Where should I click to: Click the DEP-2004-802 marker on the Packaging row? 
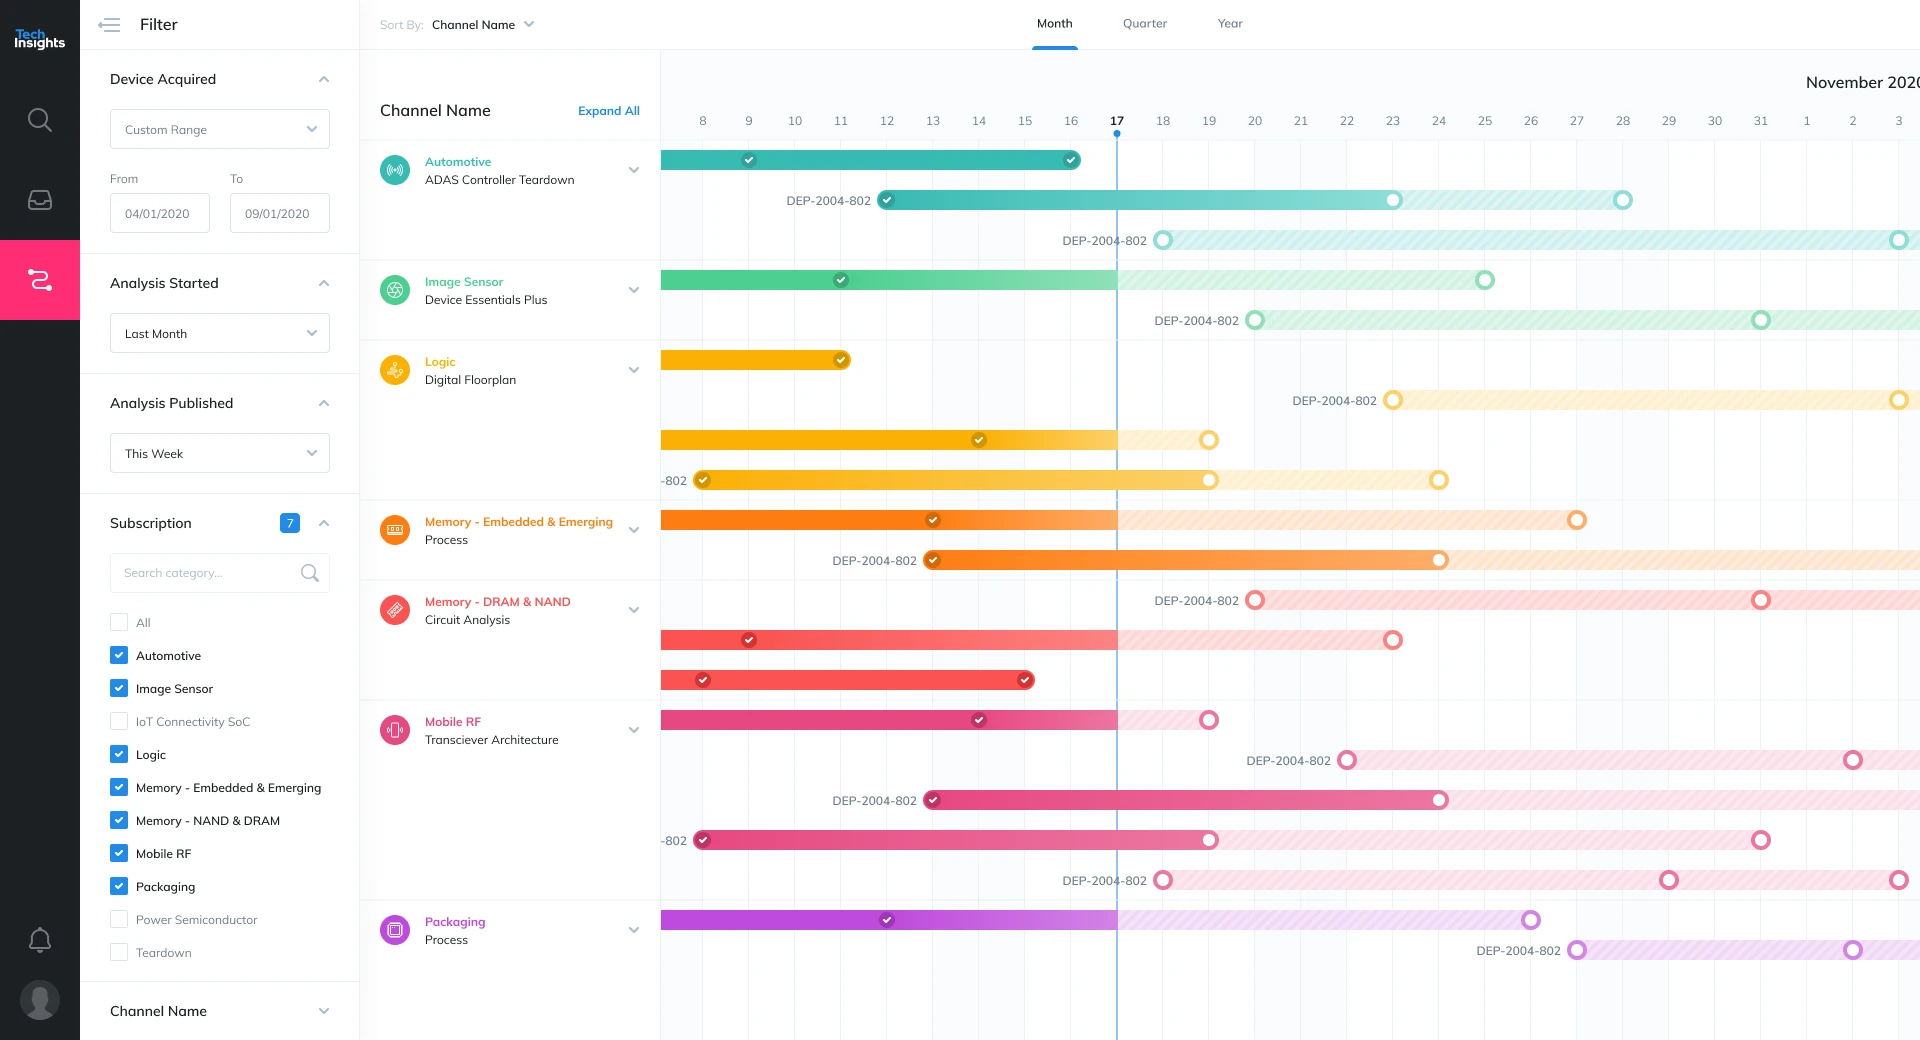1578,951
